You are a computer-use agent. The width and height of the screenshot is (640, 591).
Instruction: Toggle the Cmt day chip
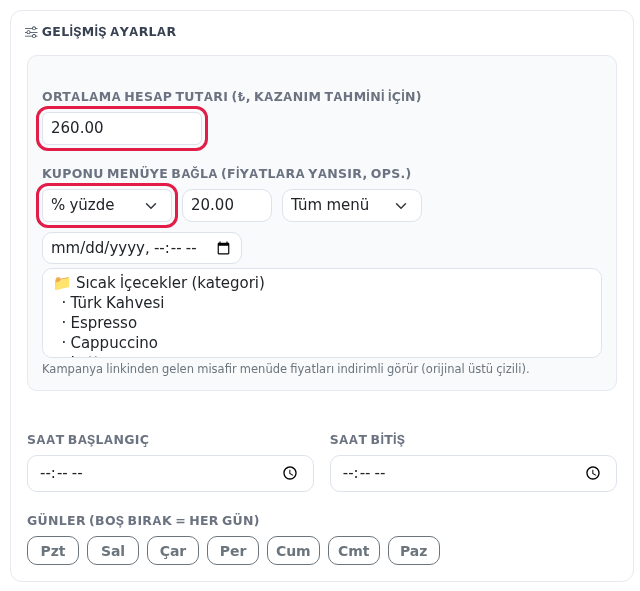click(354, 551)
